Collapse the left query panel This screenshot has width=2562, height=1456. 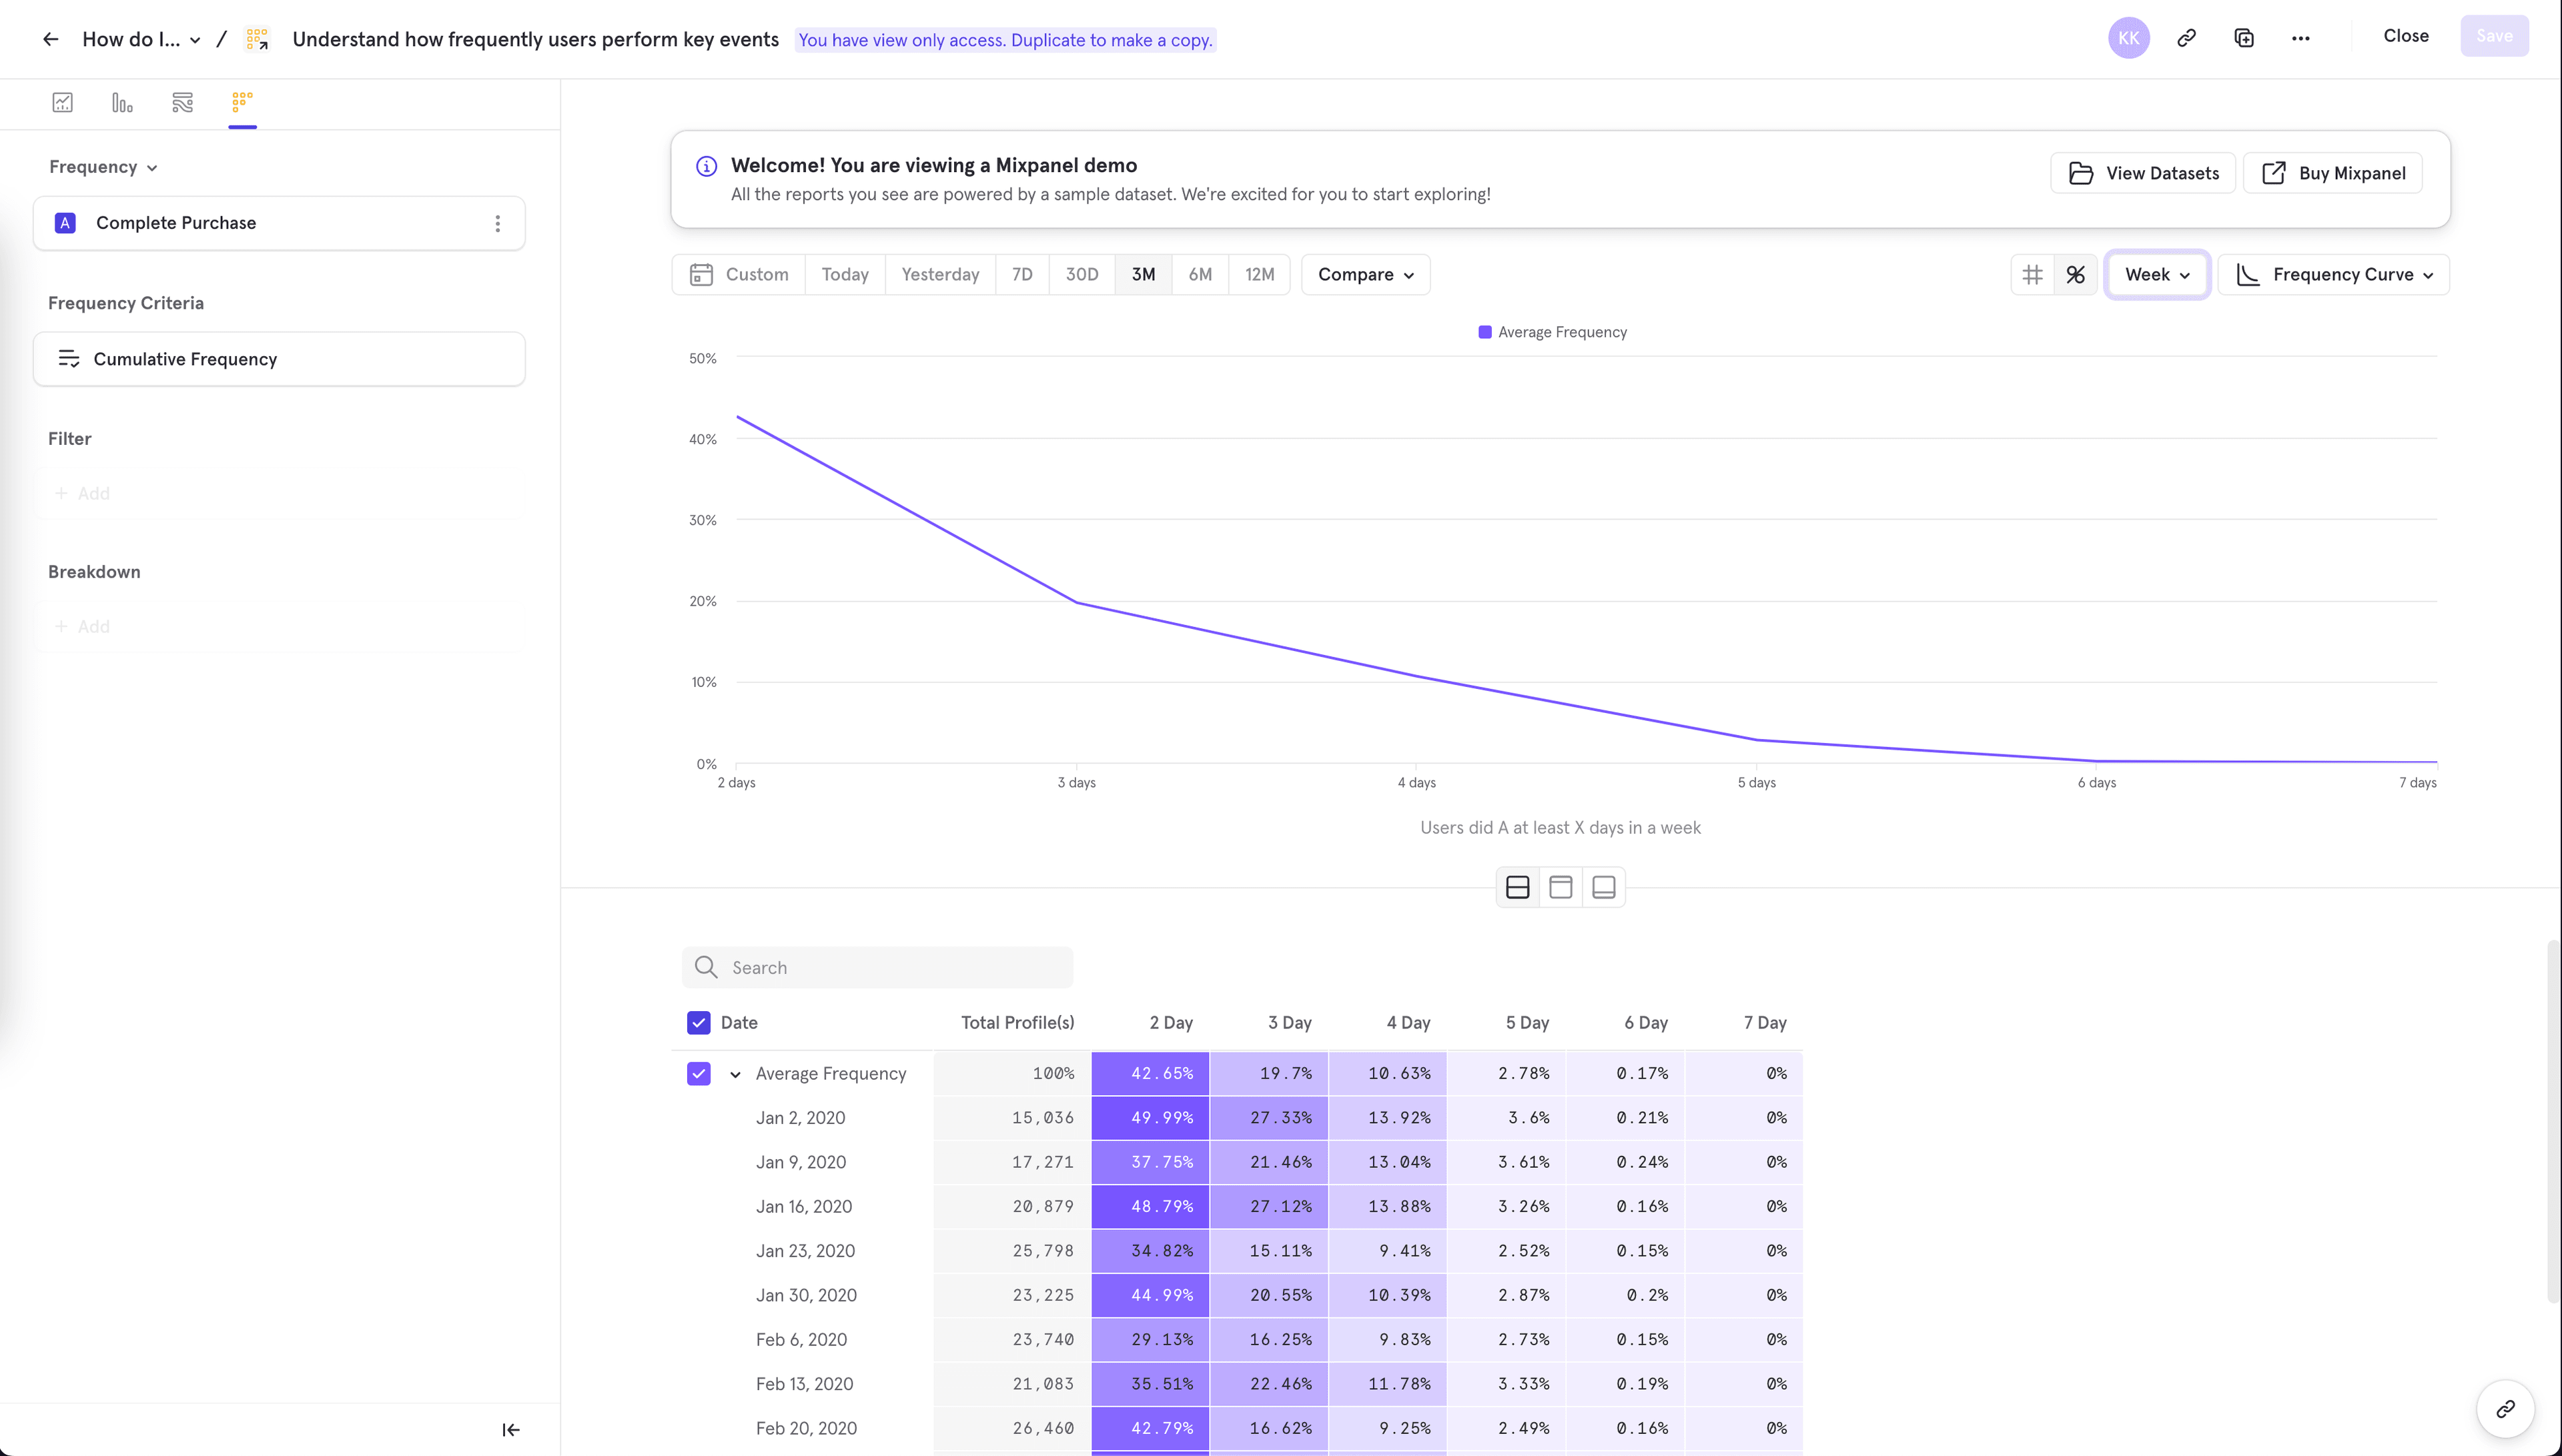510,1429
